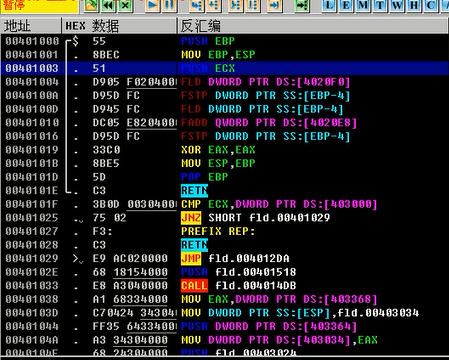Click address 00401004
The width and height of the screenshot is (449, 360).
(x=32, y=82)
